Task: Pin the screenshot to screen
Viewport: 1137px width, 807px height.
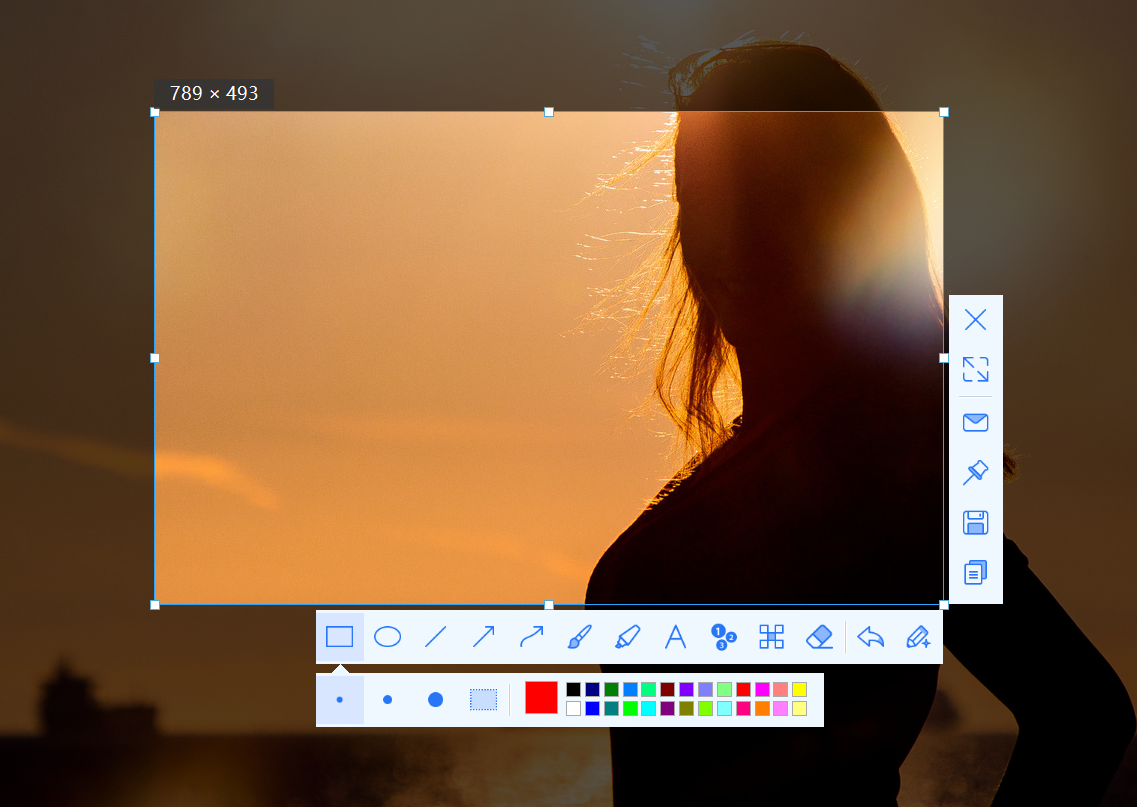Action: tap(975, 473)
